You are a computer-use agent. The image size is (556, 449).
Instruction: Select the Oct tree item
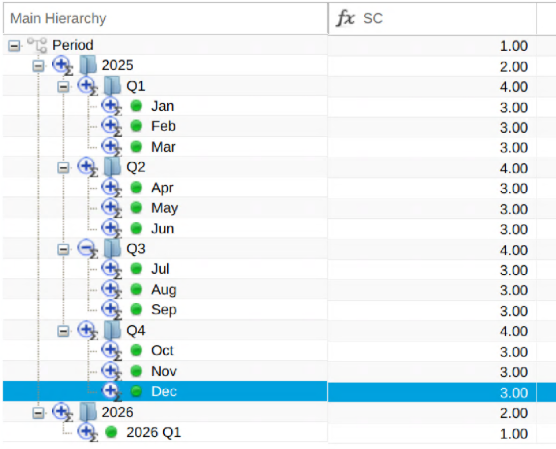tap(162, 351)
